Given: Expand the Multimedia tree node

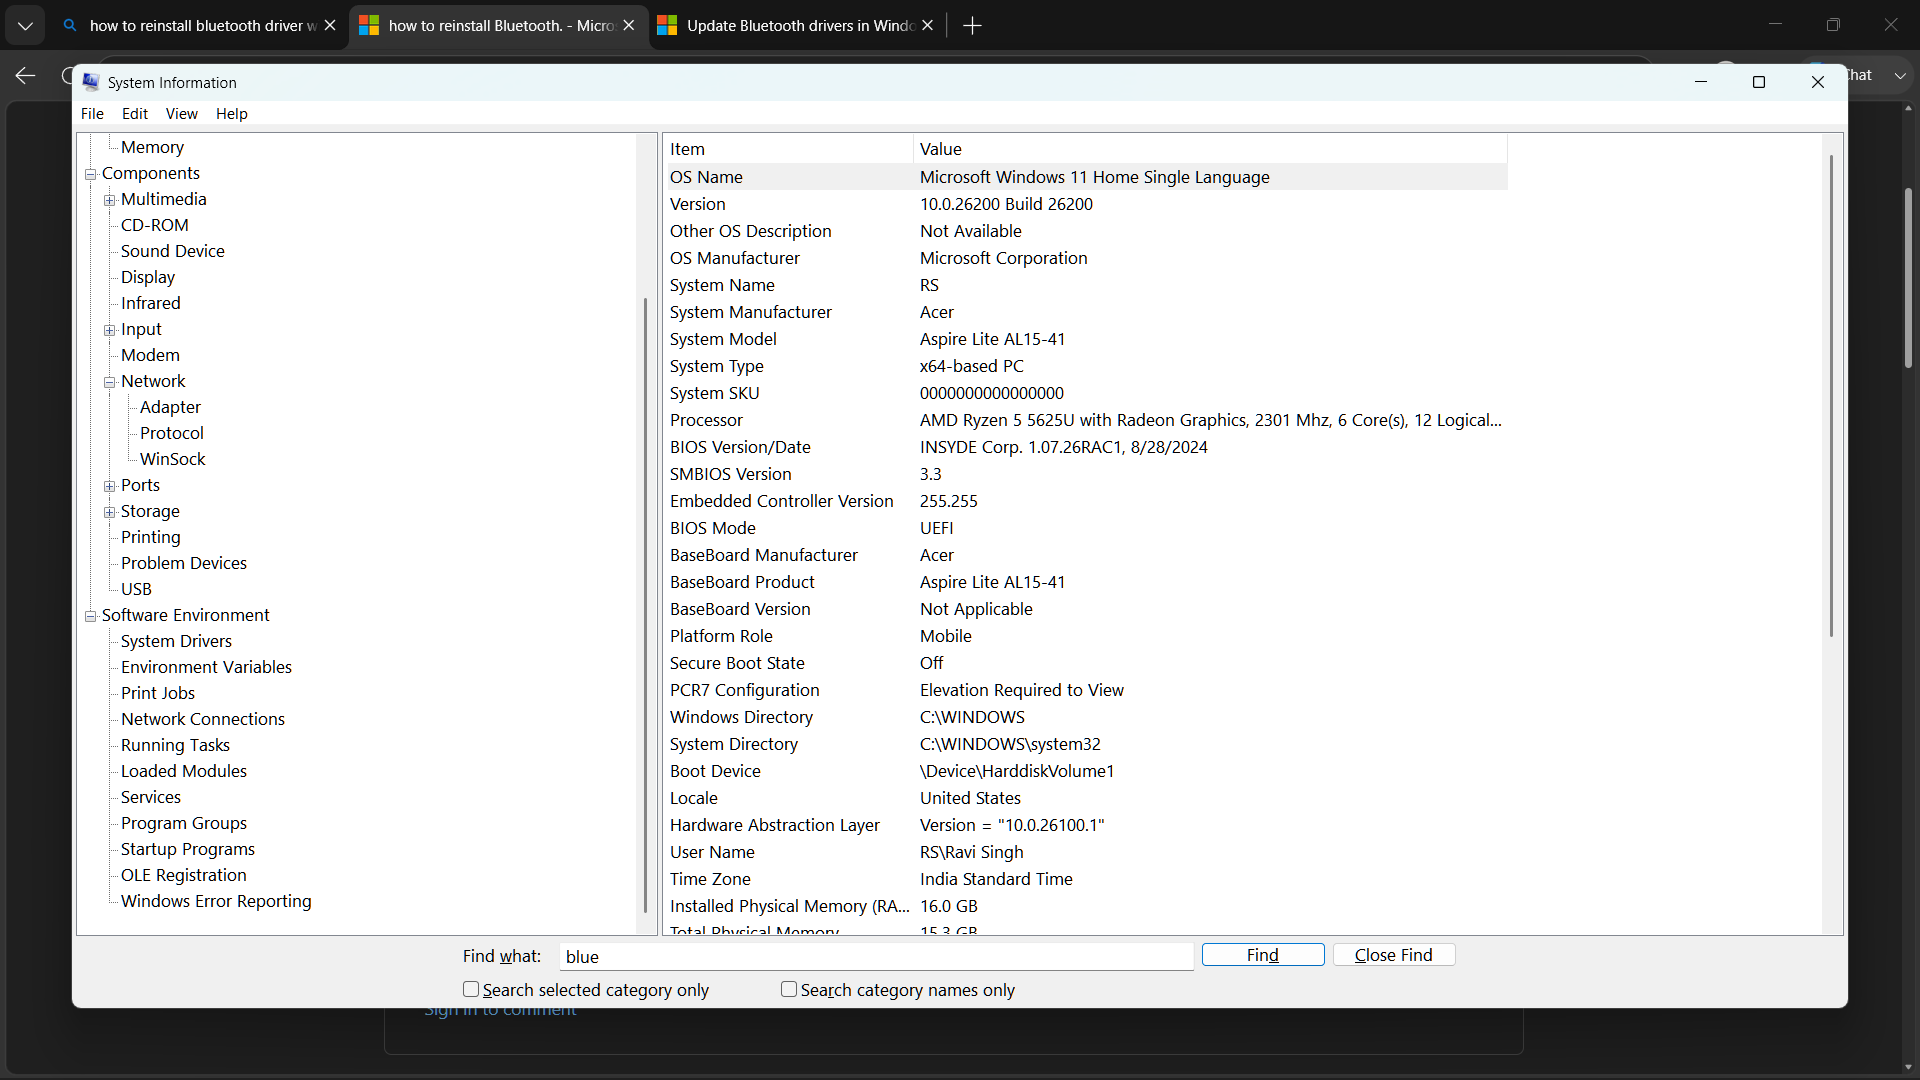Looking at the screenshot, I should coord(110,200).
